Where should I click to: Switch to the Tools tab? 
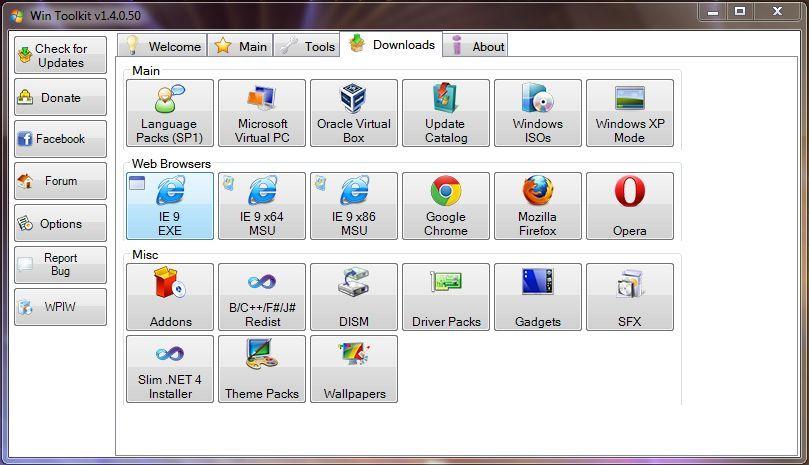[306, 45]
